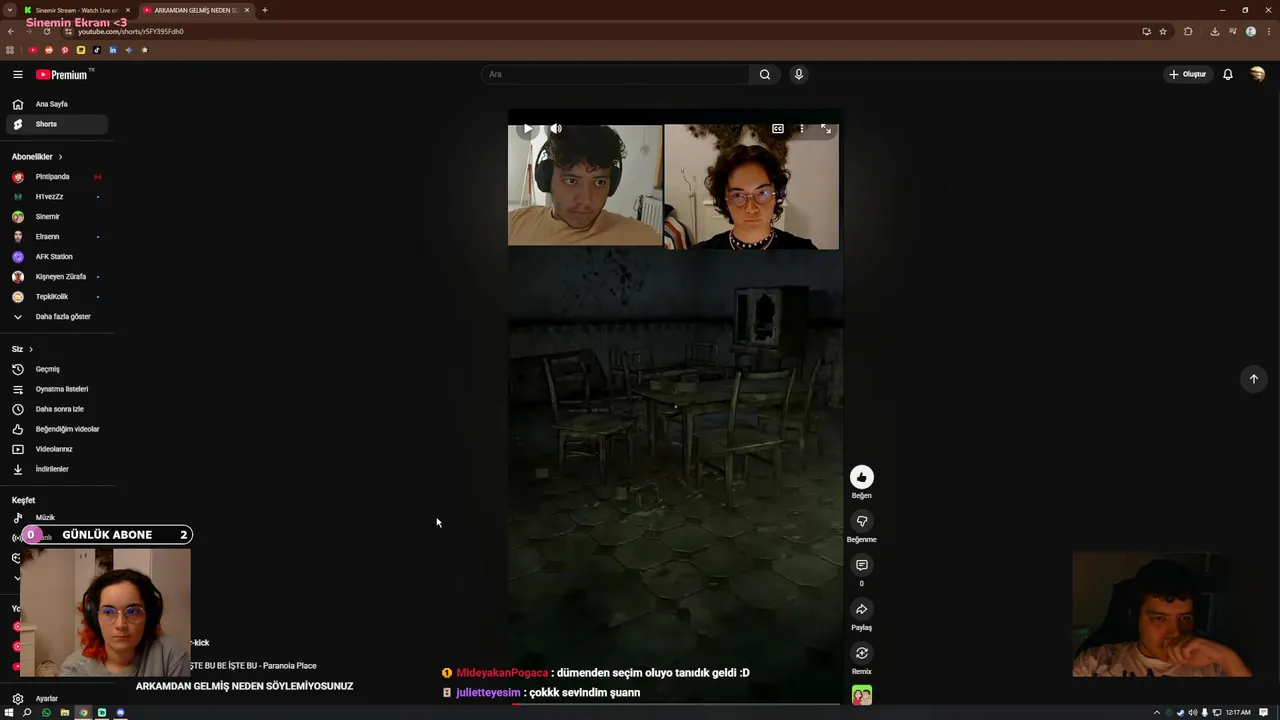Open the YouTube hamburger guide menu

pyautogui.click(x=17, y=74)
